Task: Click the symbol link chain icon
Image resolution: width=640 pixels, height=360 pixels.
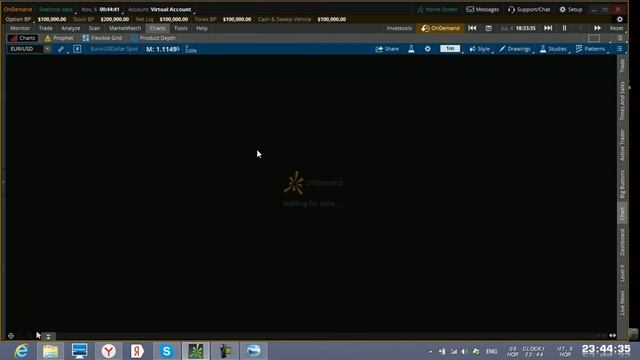Action: pos(61,49)
